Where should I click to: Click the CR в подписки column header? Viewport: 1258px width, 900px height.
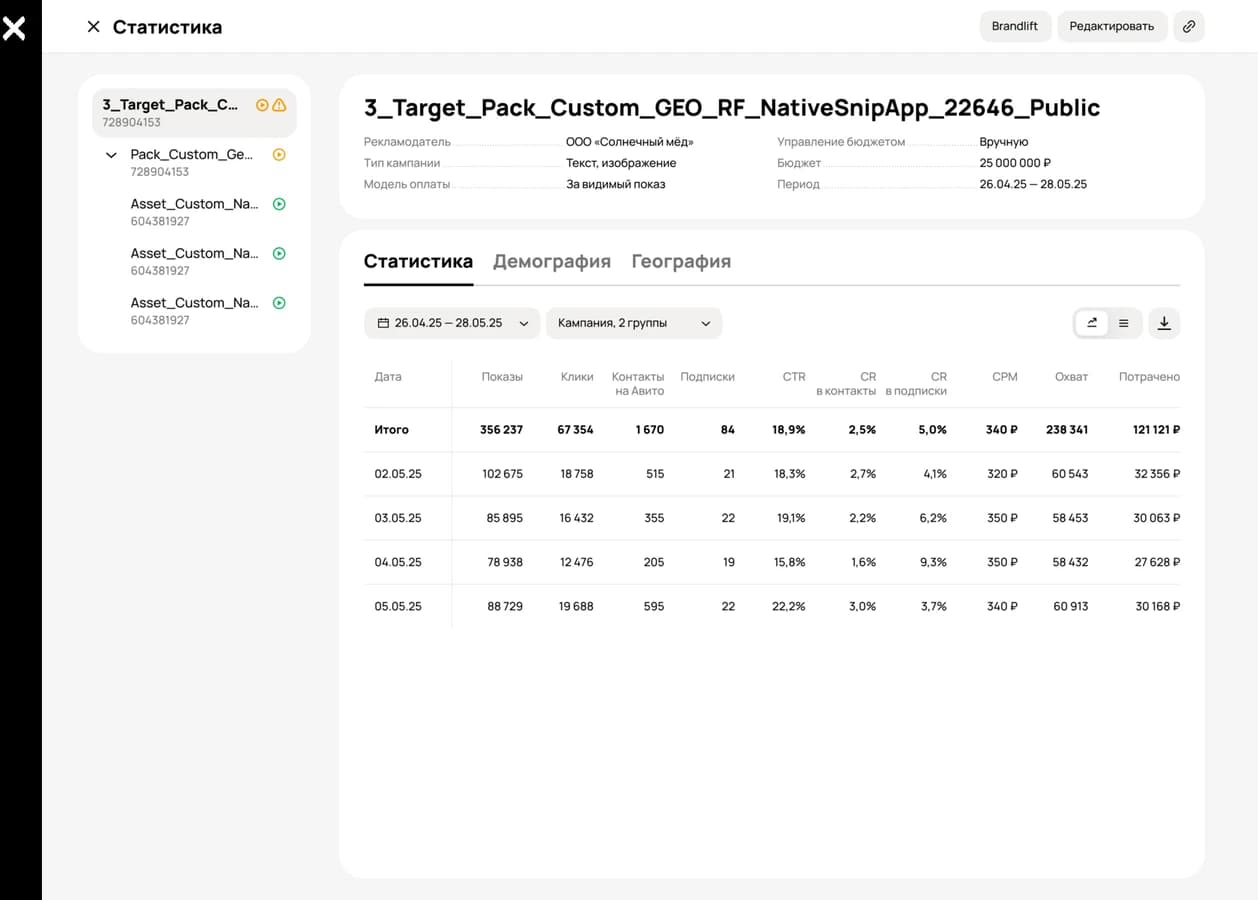point(916,384)
